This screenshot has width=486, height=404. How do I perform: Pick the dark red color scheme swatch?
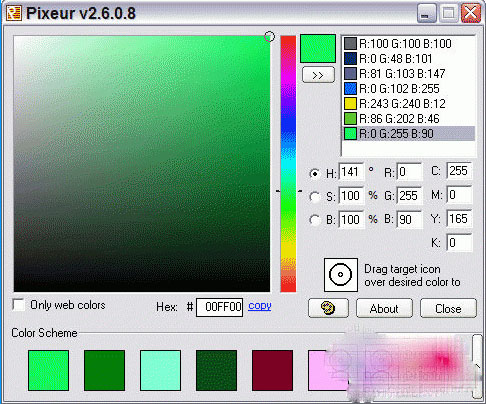point(272,370)
